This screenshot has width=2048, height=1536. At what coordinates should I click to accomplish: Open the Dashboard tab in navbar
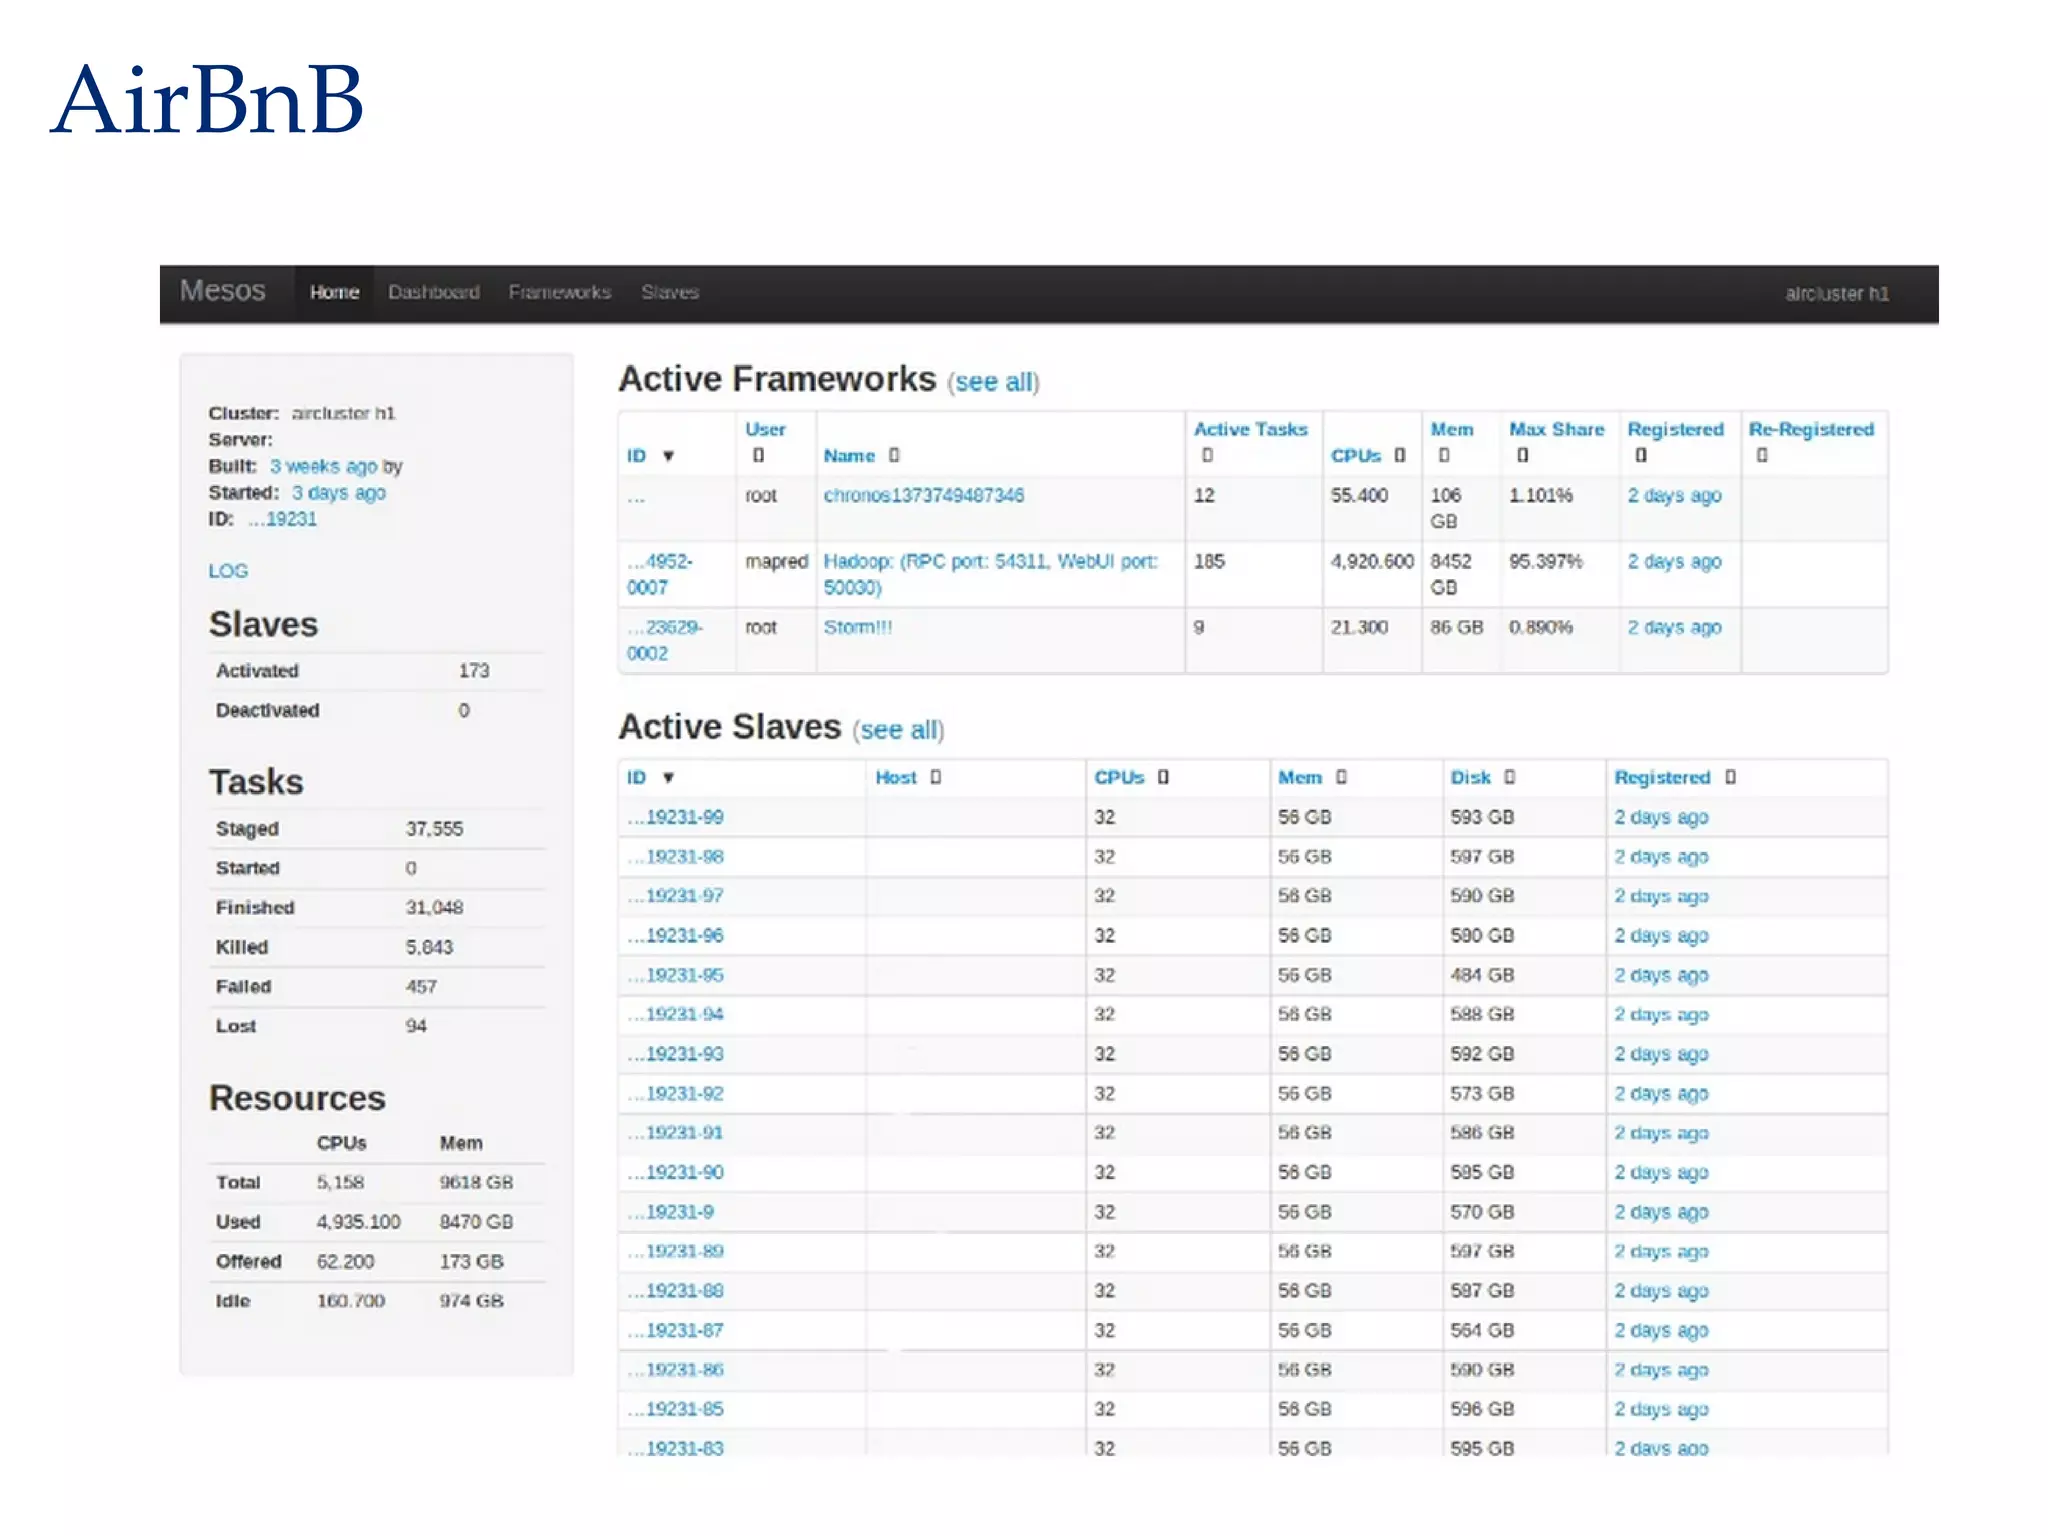[x=433, y=292]
